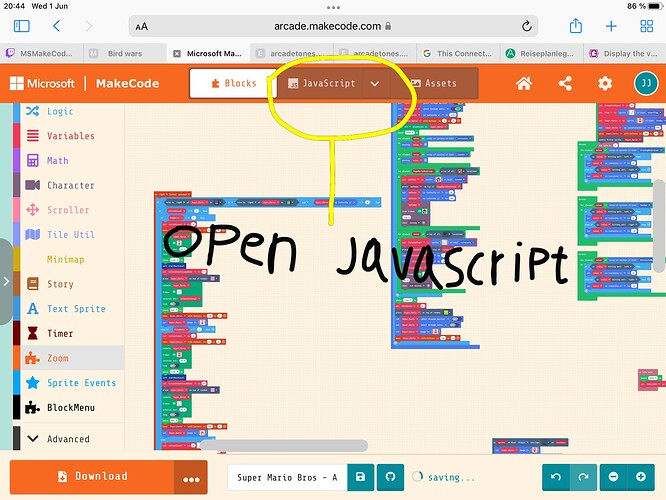This screenshot has height=500, width=666.
Task: Open the settings gear menu
Action: pyautogui.click(x=605, y=83)
